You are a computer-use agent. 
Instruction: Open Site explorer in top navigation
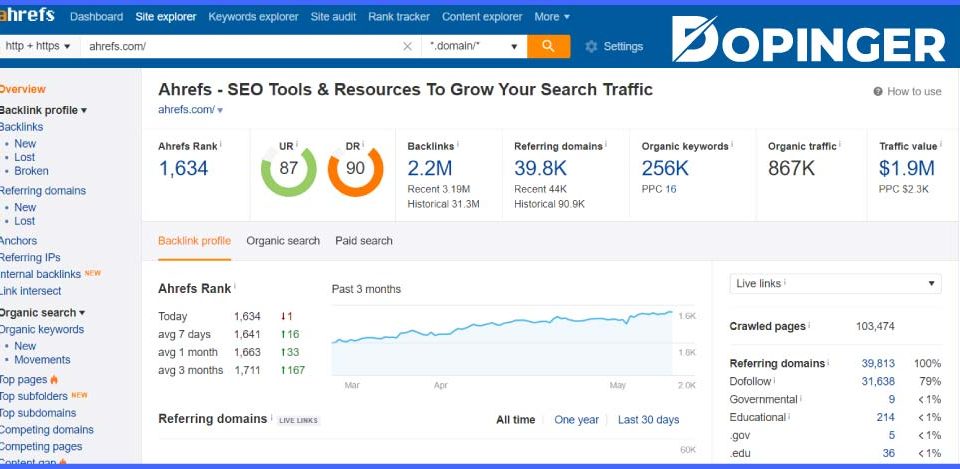[x=166, y=17]
